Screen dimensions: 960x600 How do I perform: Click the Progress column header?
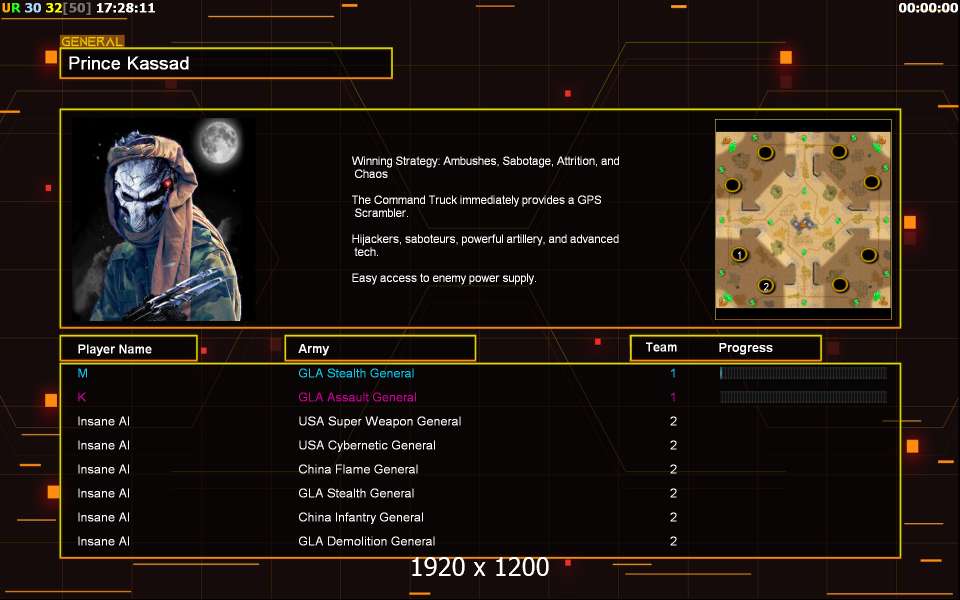coord(745,348)
